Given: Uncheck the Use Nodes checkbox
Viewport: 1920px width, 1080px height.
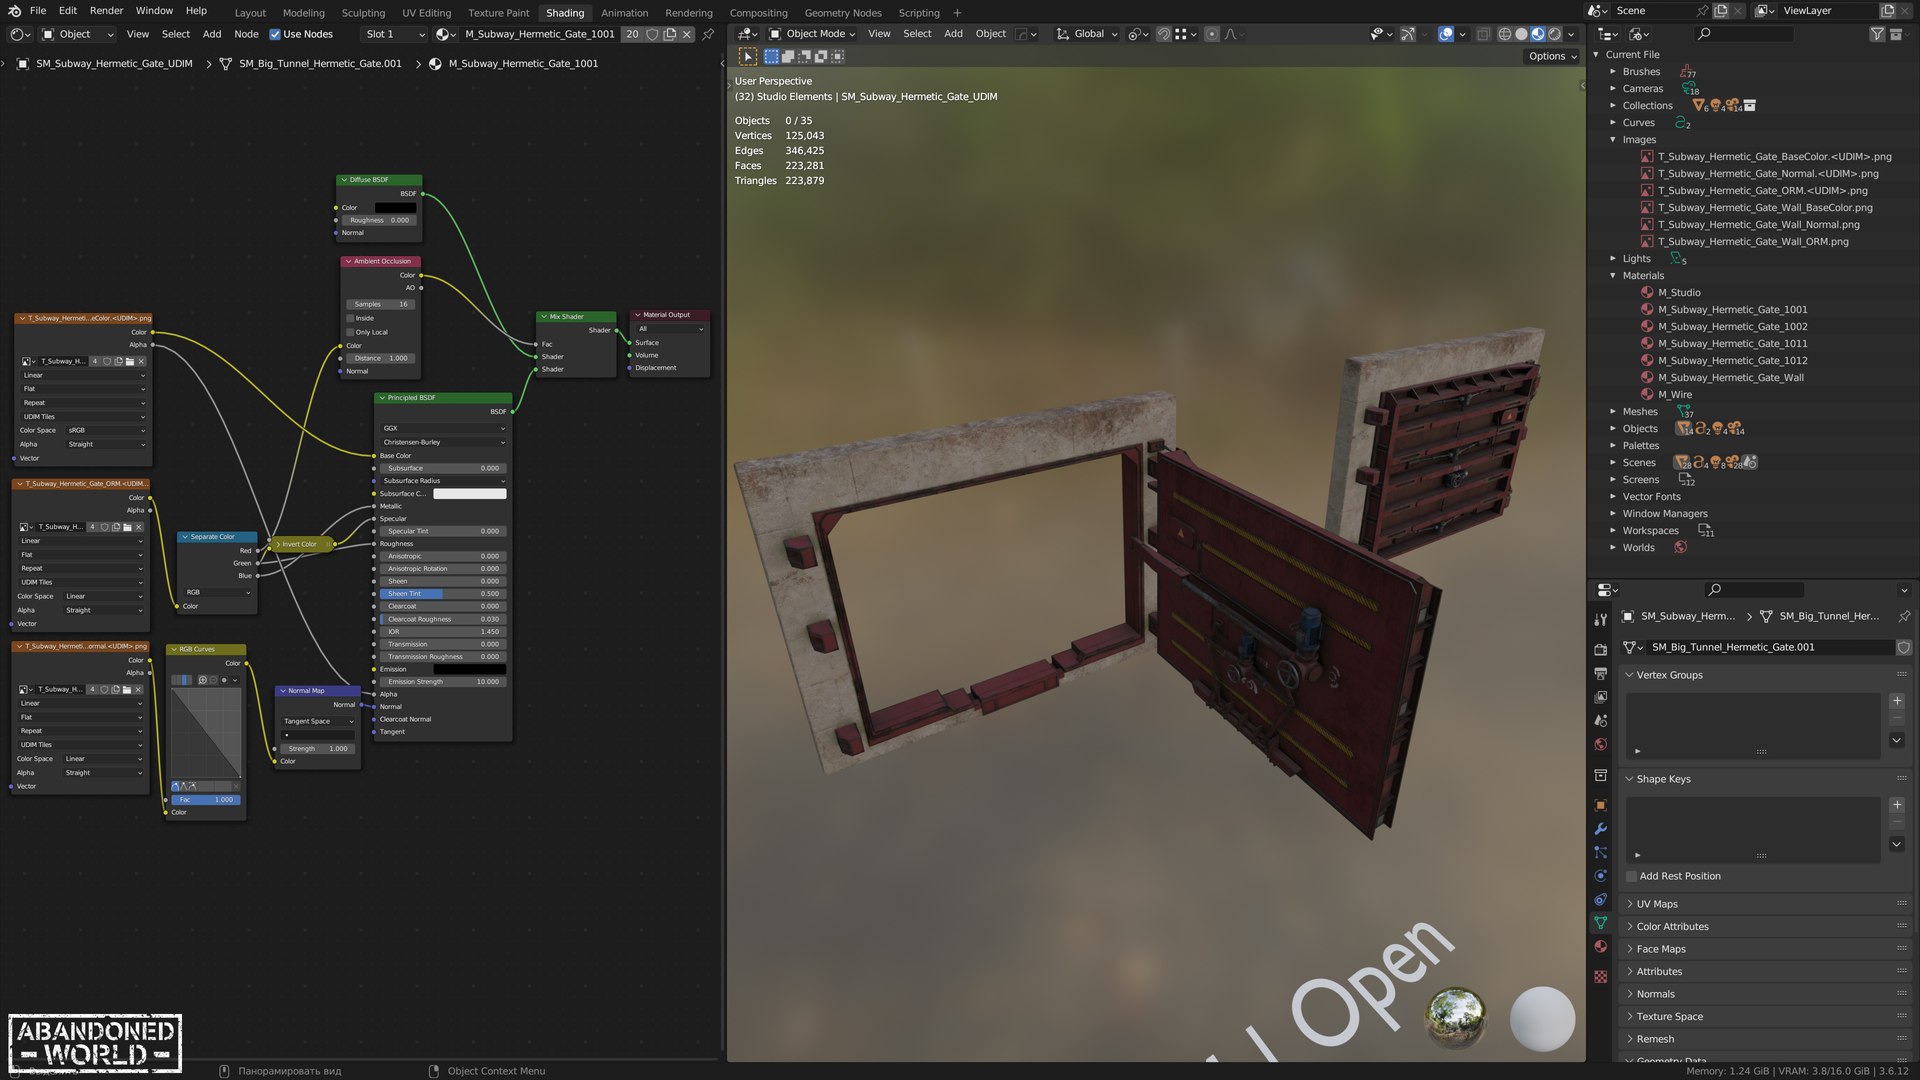Looking at the screenshot, I should [x=275, y=34].
